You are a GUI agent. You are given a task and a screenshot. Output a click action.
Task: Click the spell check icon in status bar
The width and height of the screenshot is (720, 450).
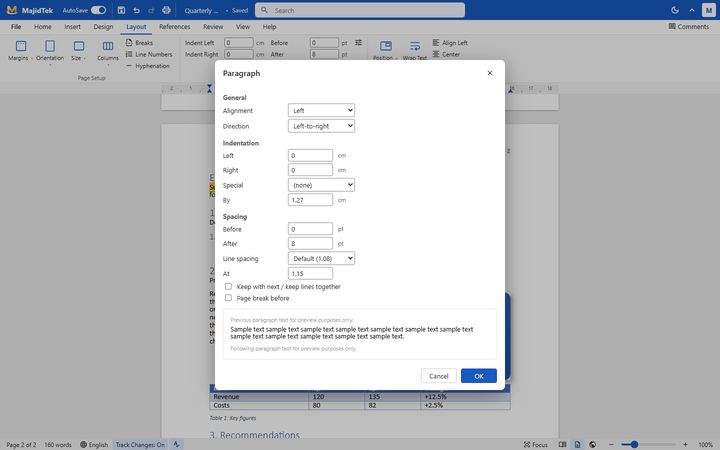pyautogui.click(x=176, y=444)
